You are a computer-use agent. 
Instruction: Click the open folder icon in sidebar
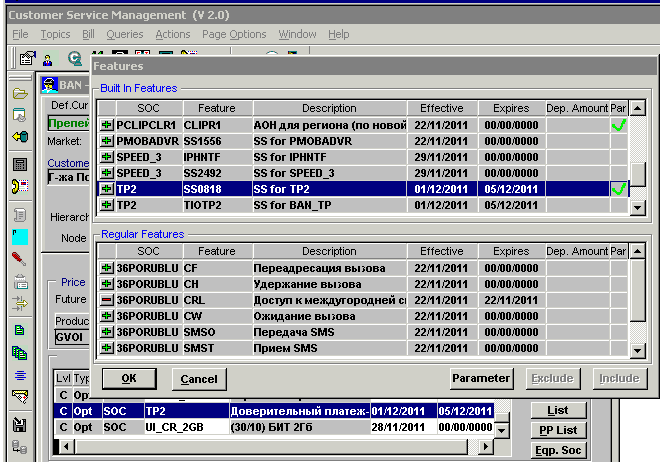pos(20,93)
